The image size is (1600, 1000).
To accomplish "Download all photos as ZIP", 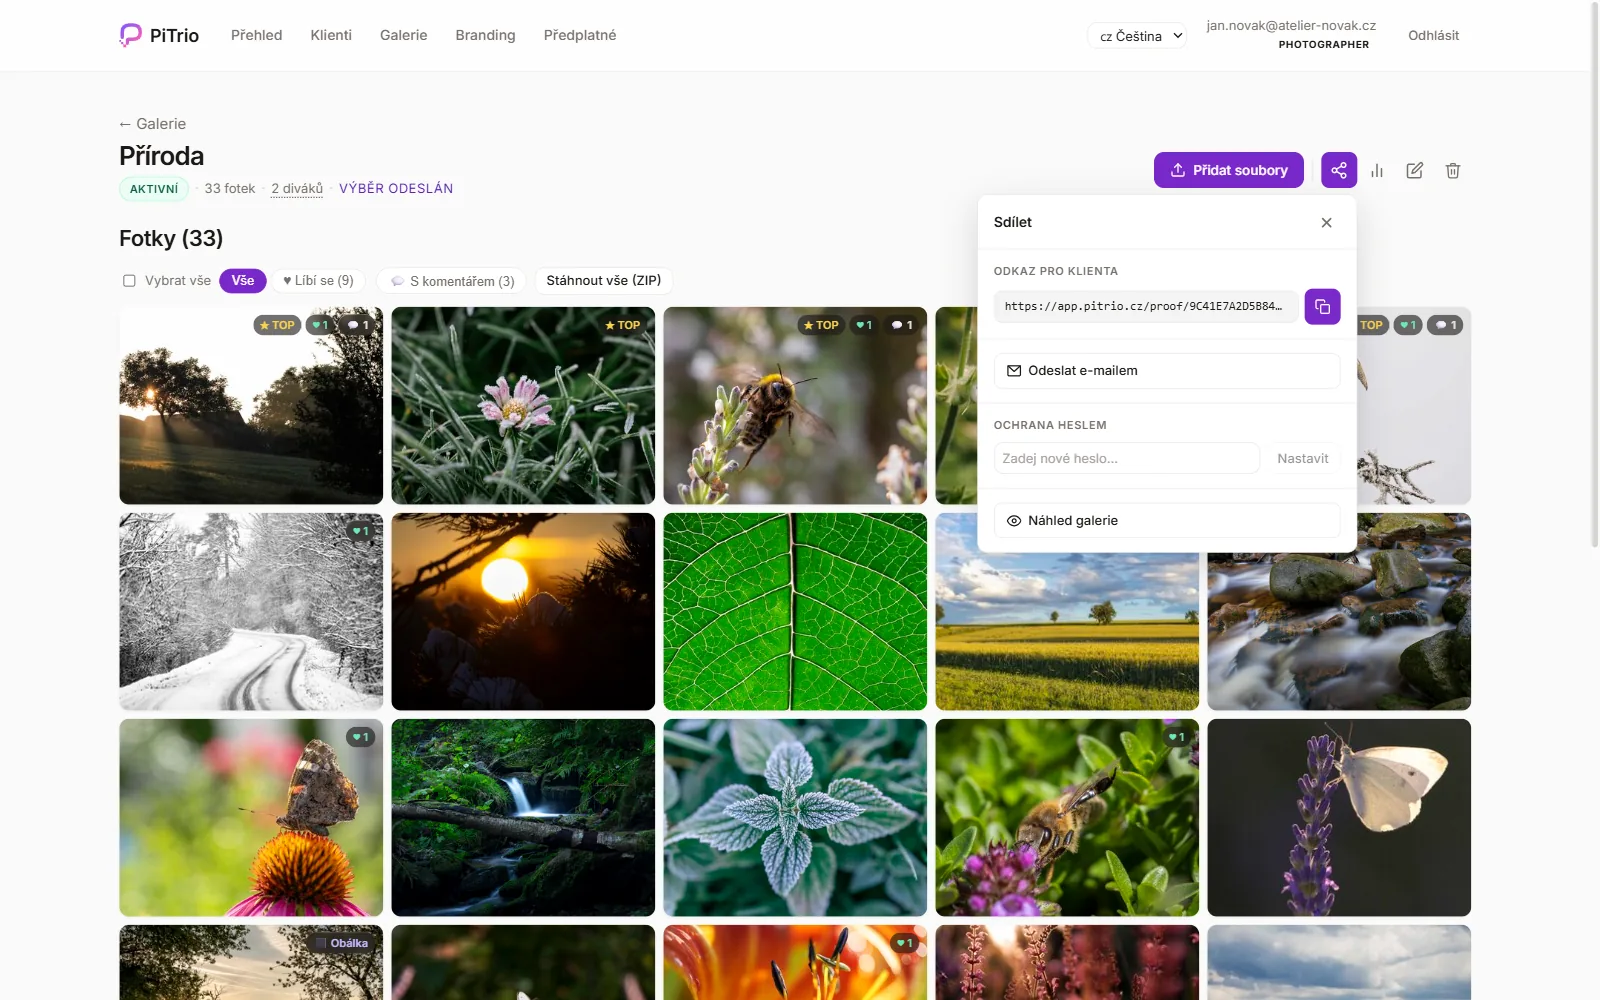I will pyautogui.click(x=604, y=281).
